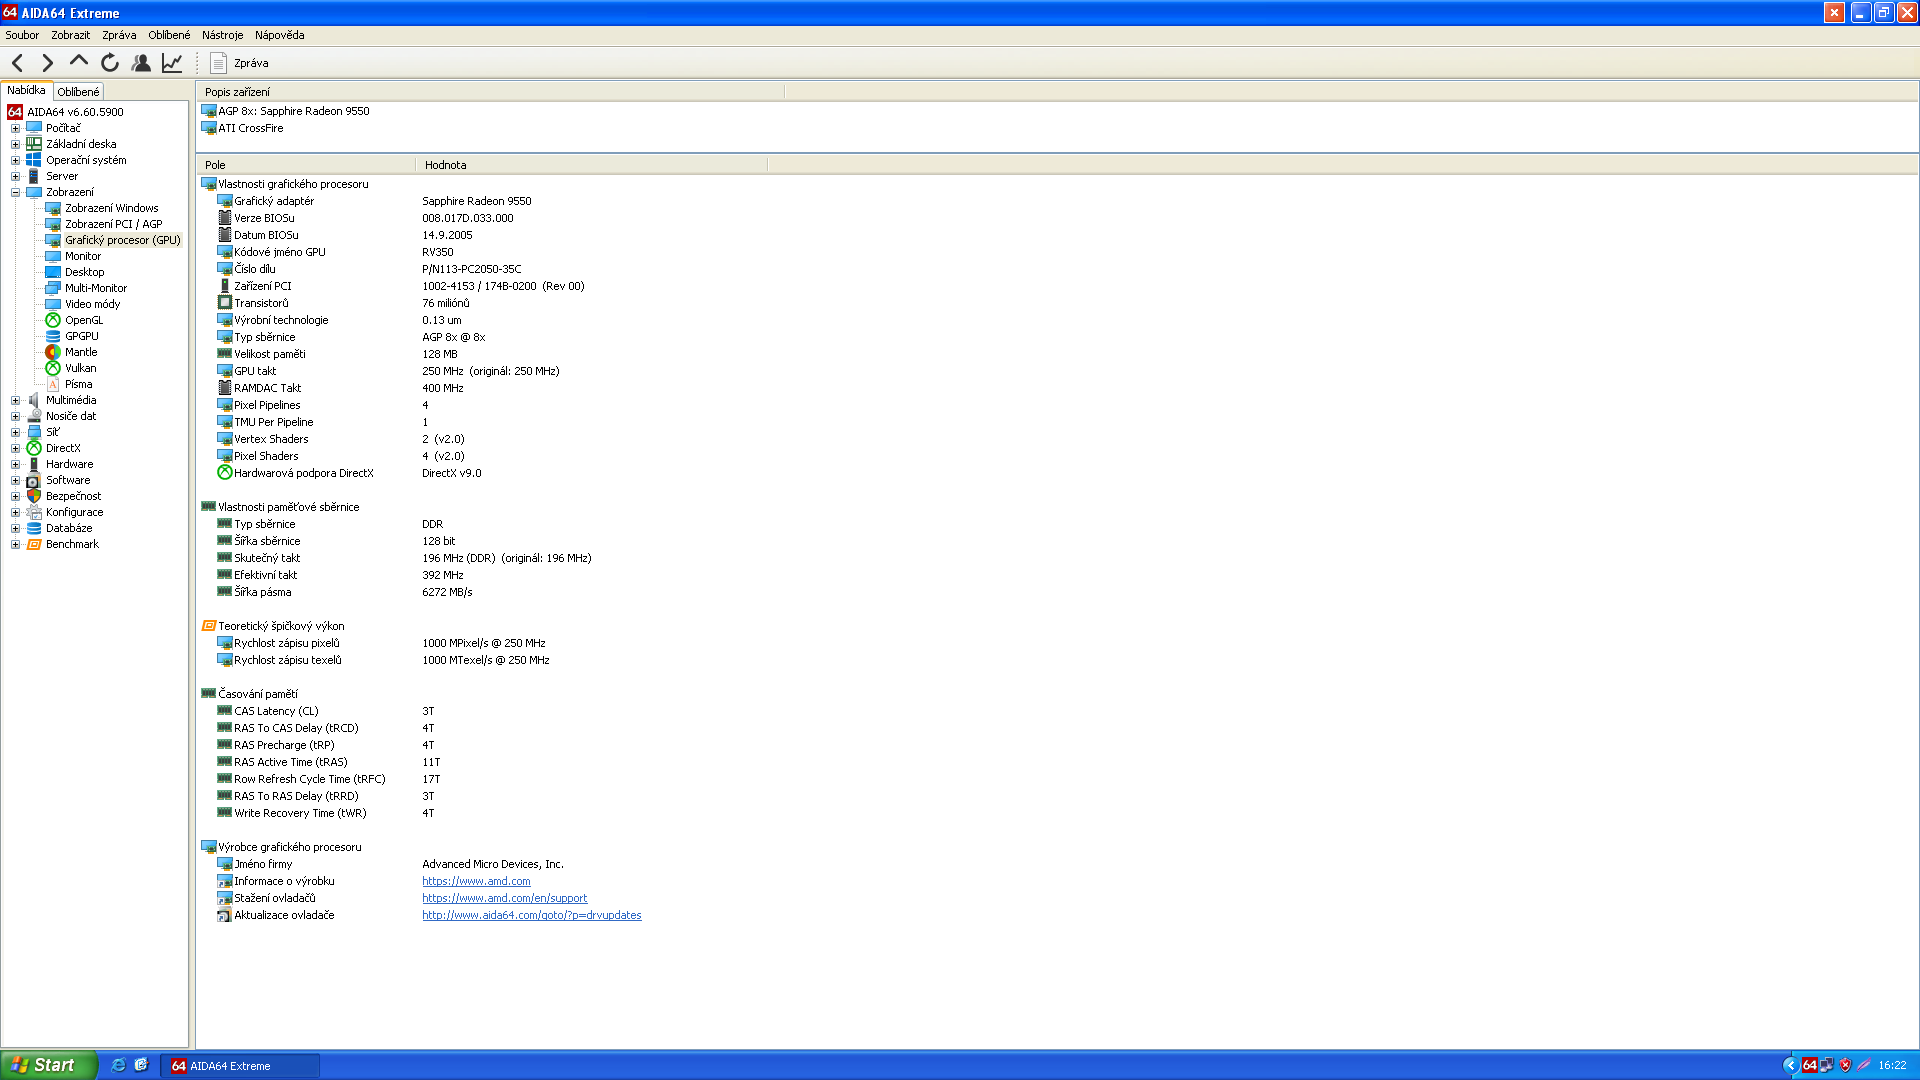Open the aida64.com driver updates link
This screenshot has width=1920, height=1080.
click(531, 915)
